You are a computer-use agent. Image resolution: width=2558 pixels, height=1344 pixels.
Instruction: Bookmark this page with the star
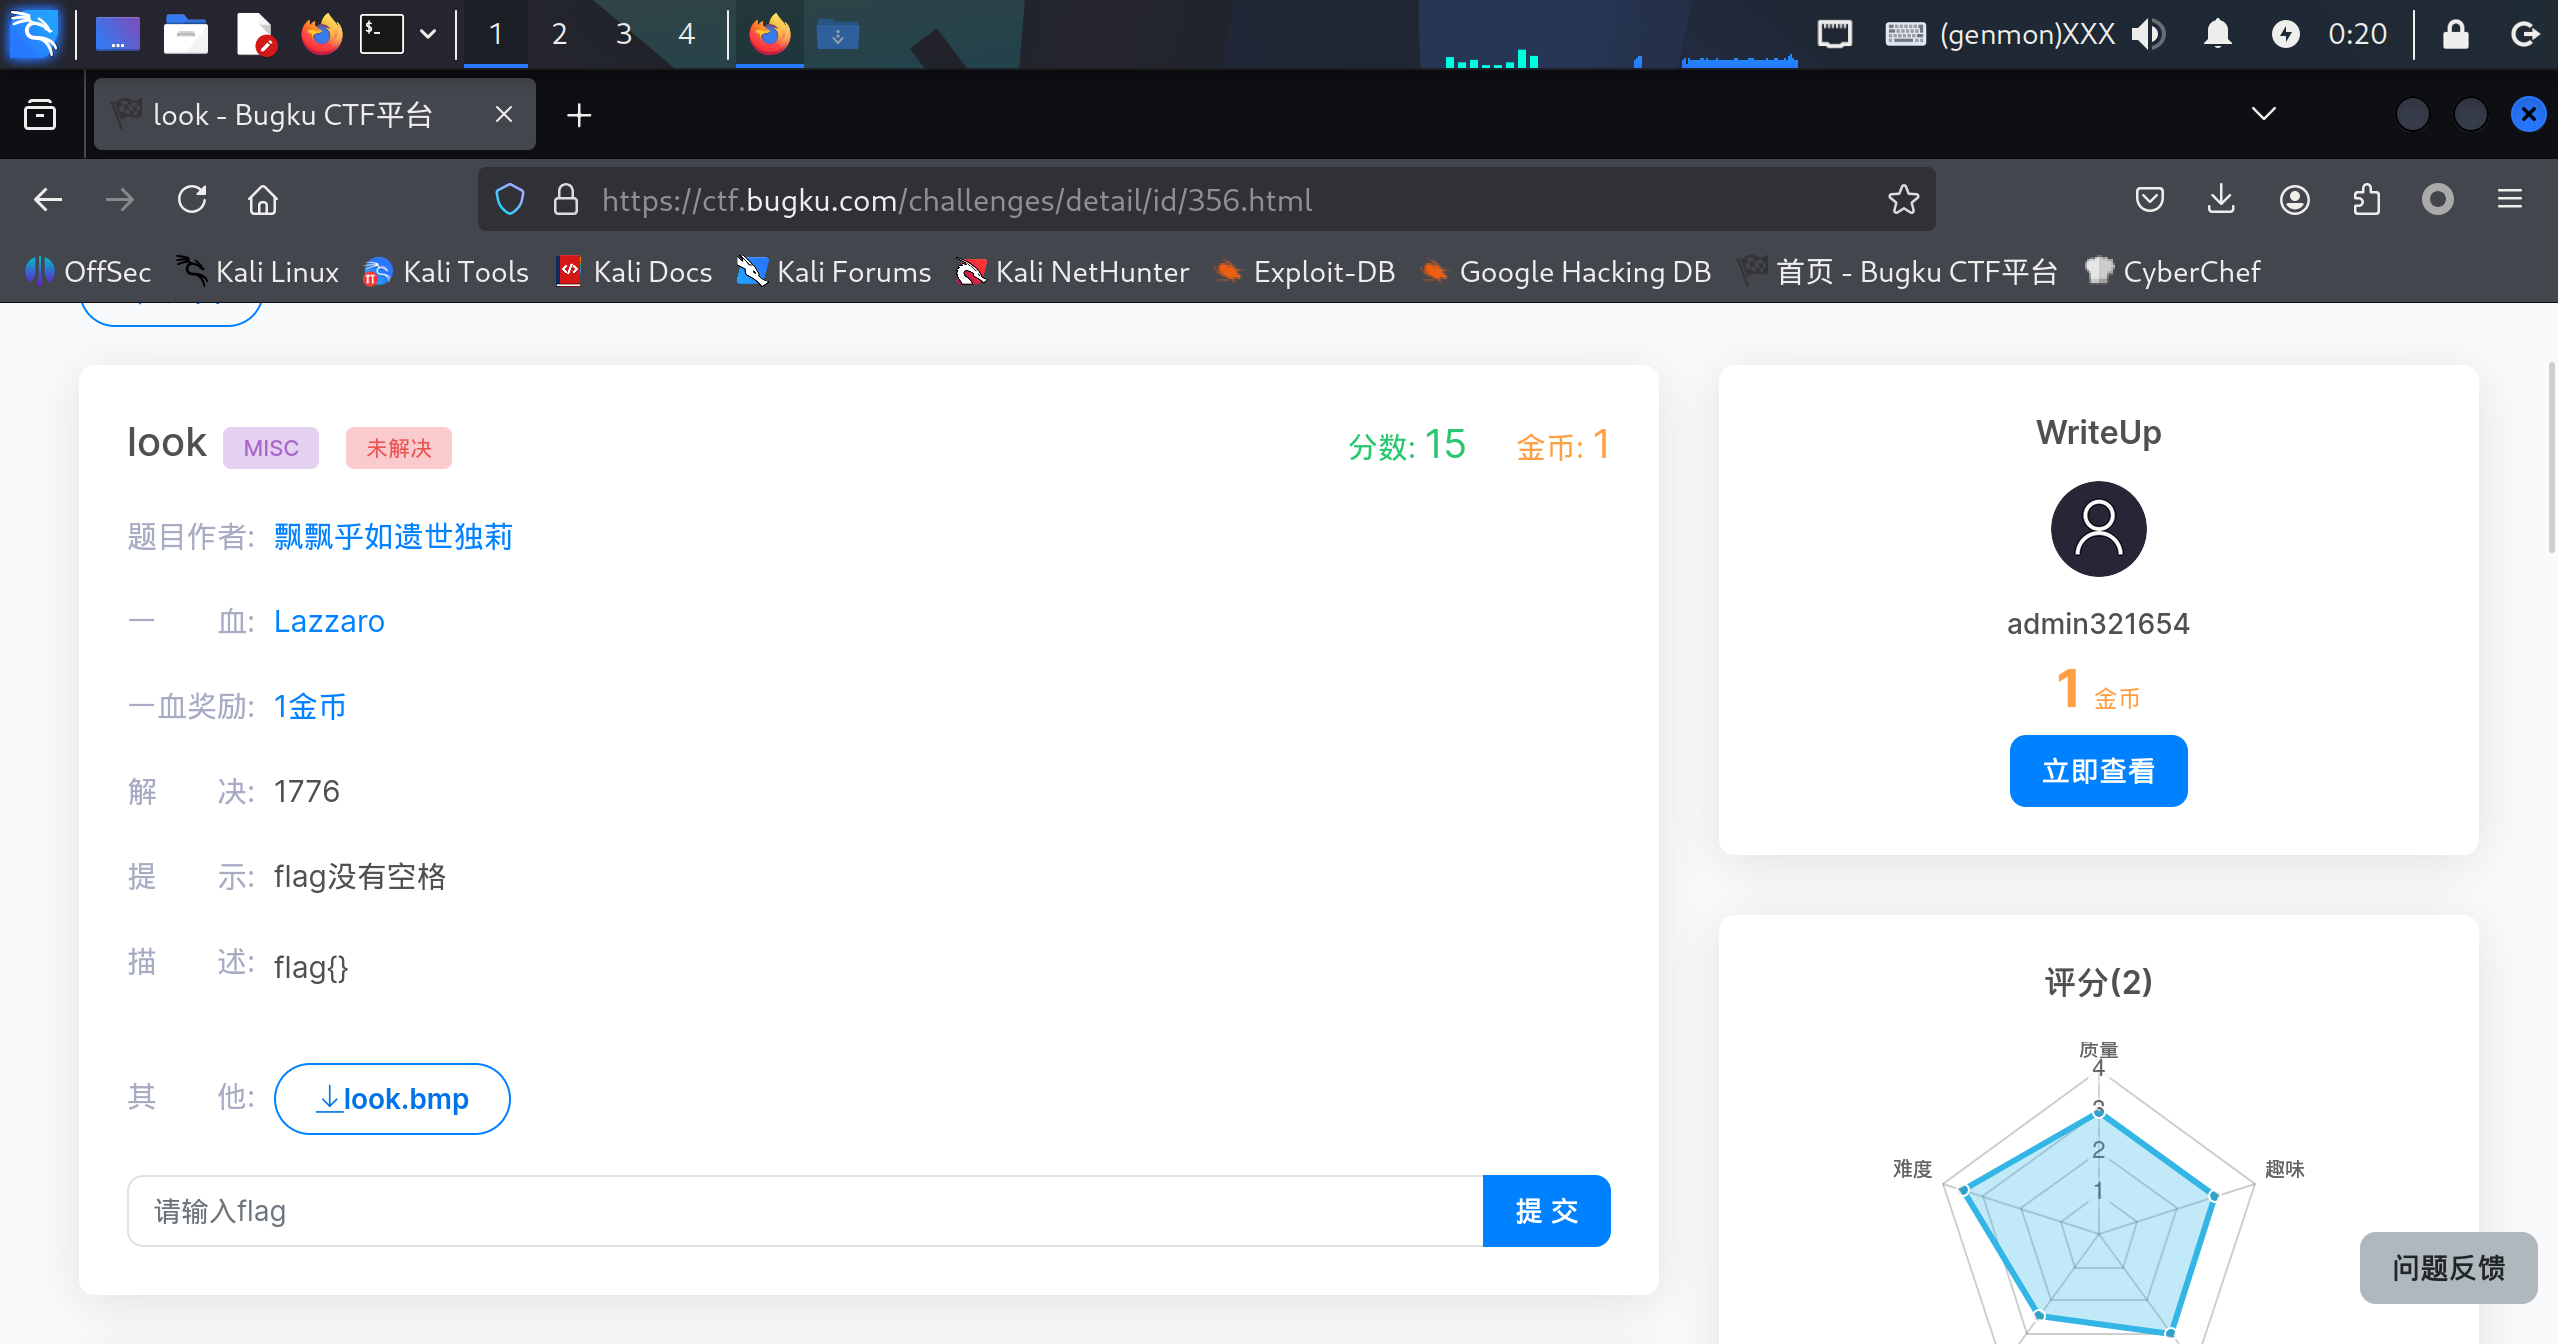(1903, 200)
